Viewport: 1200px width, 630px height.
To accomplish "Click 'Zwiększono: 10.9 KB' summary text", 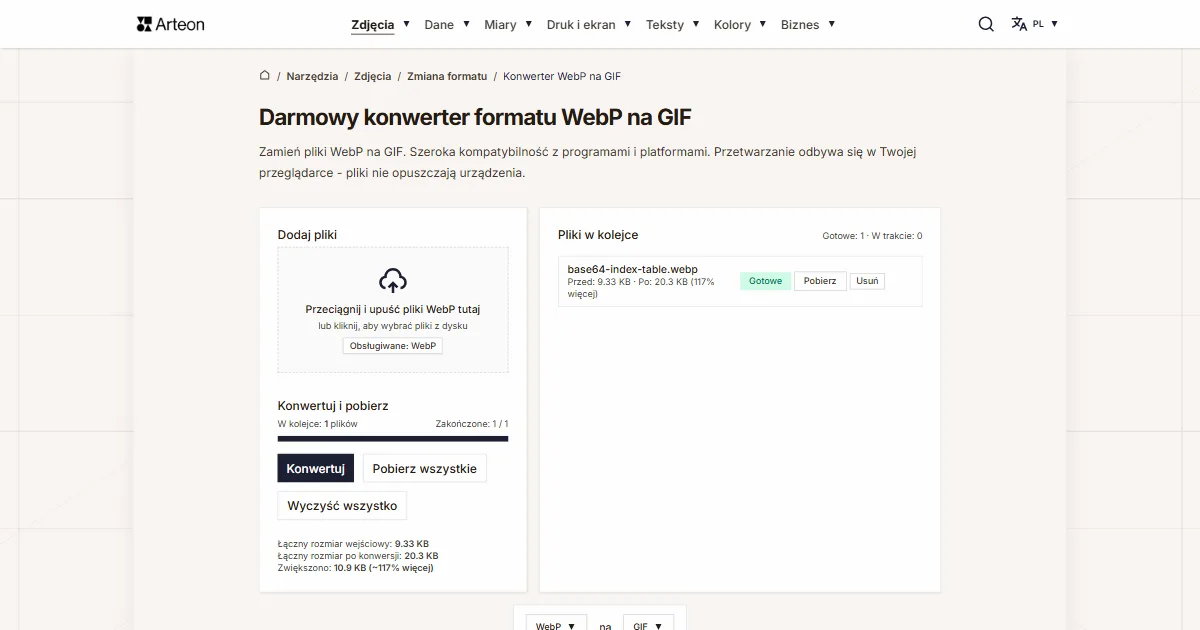I will 355,568.
